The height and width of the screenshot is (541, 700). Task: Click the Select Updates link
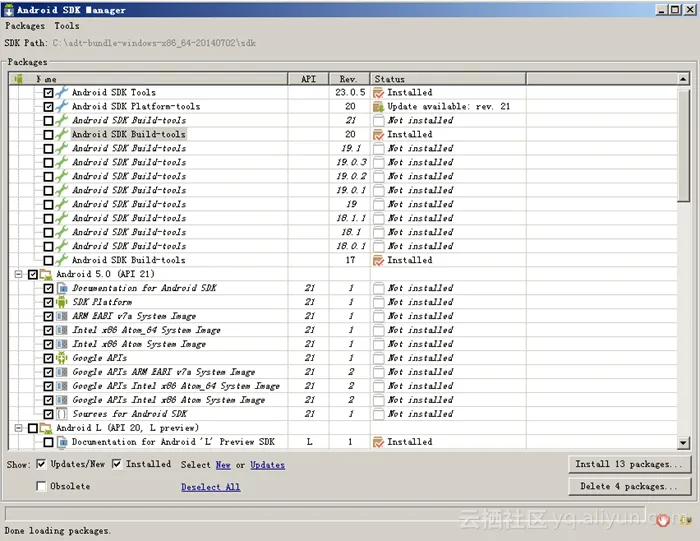point(267,465)
